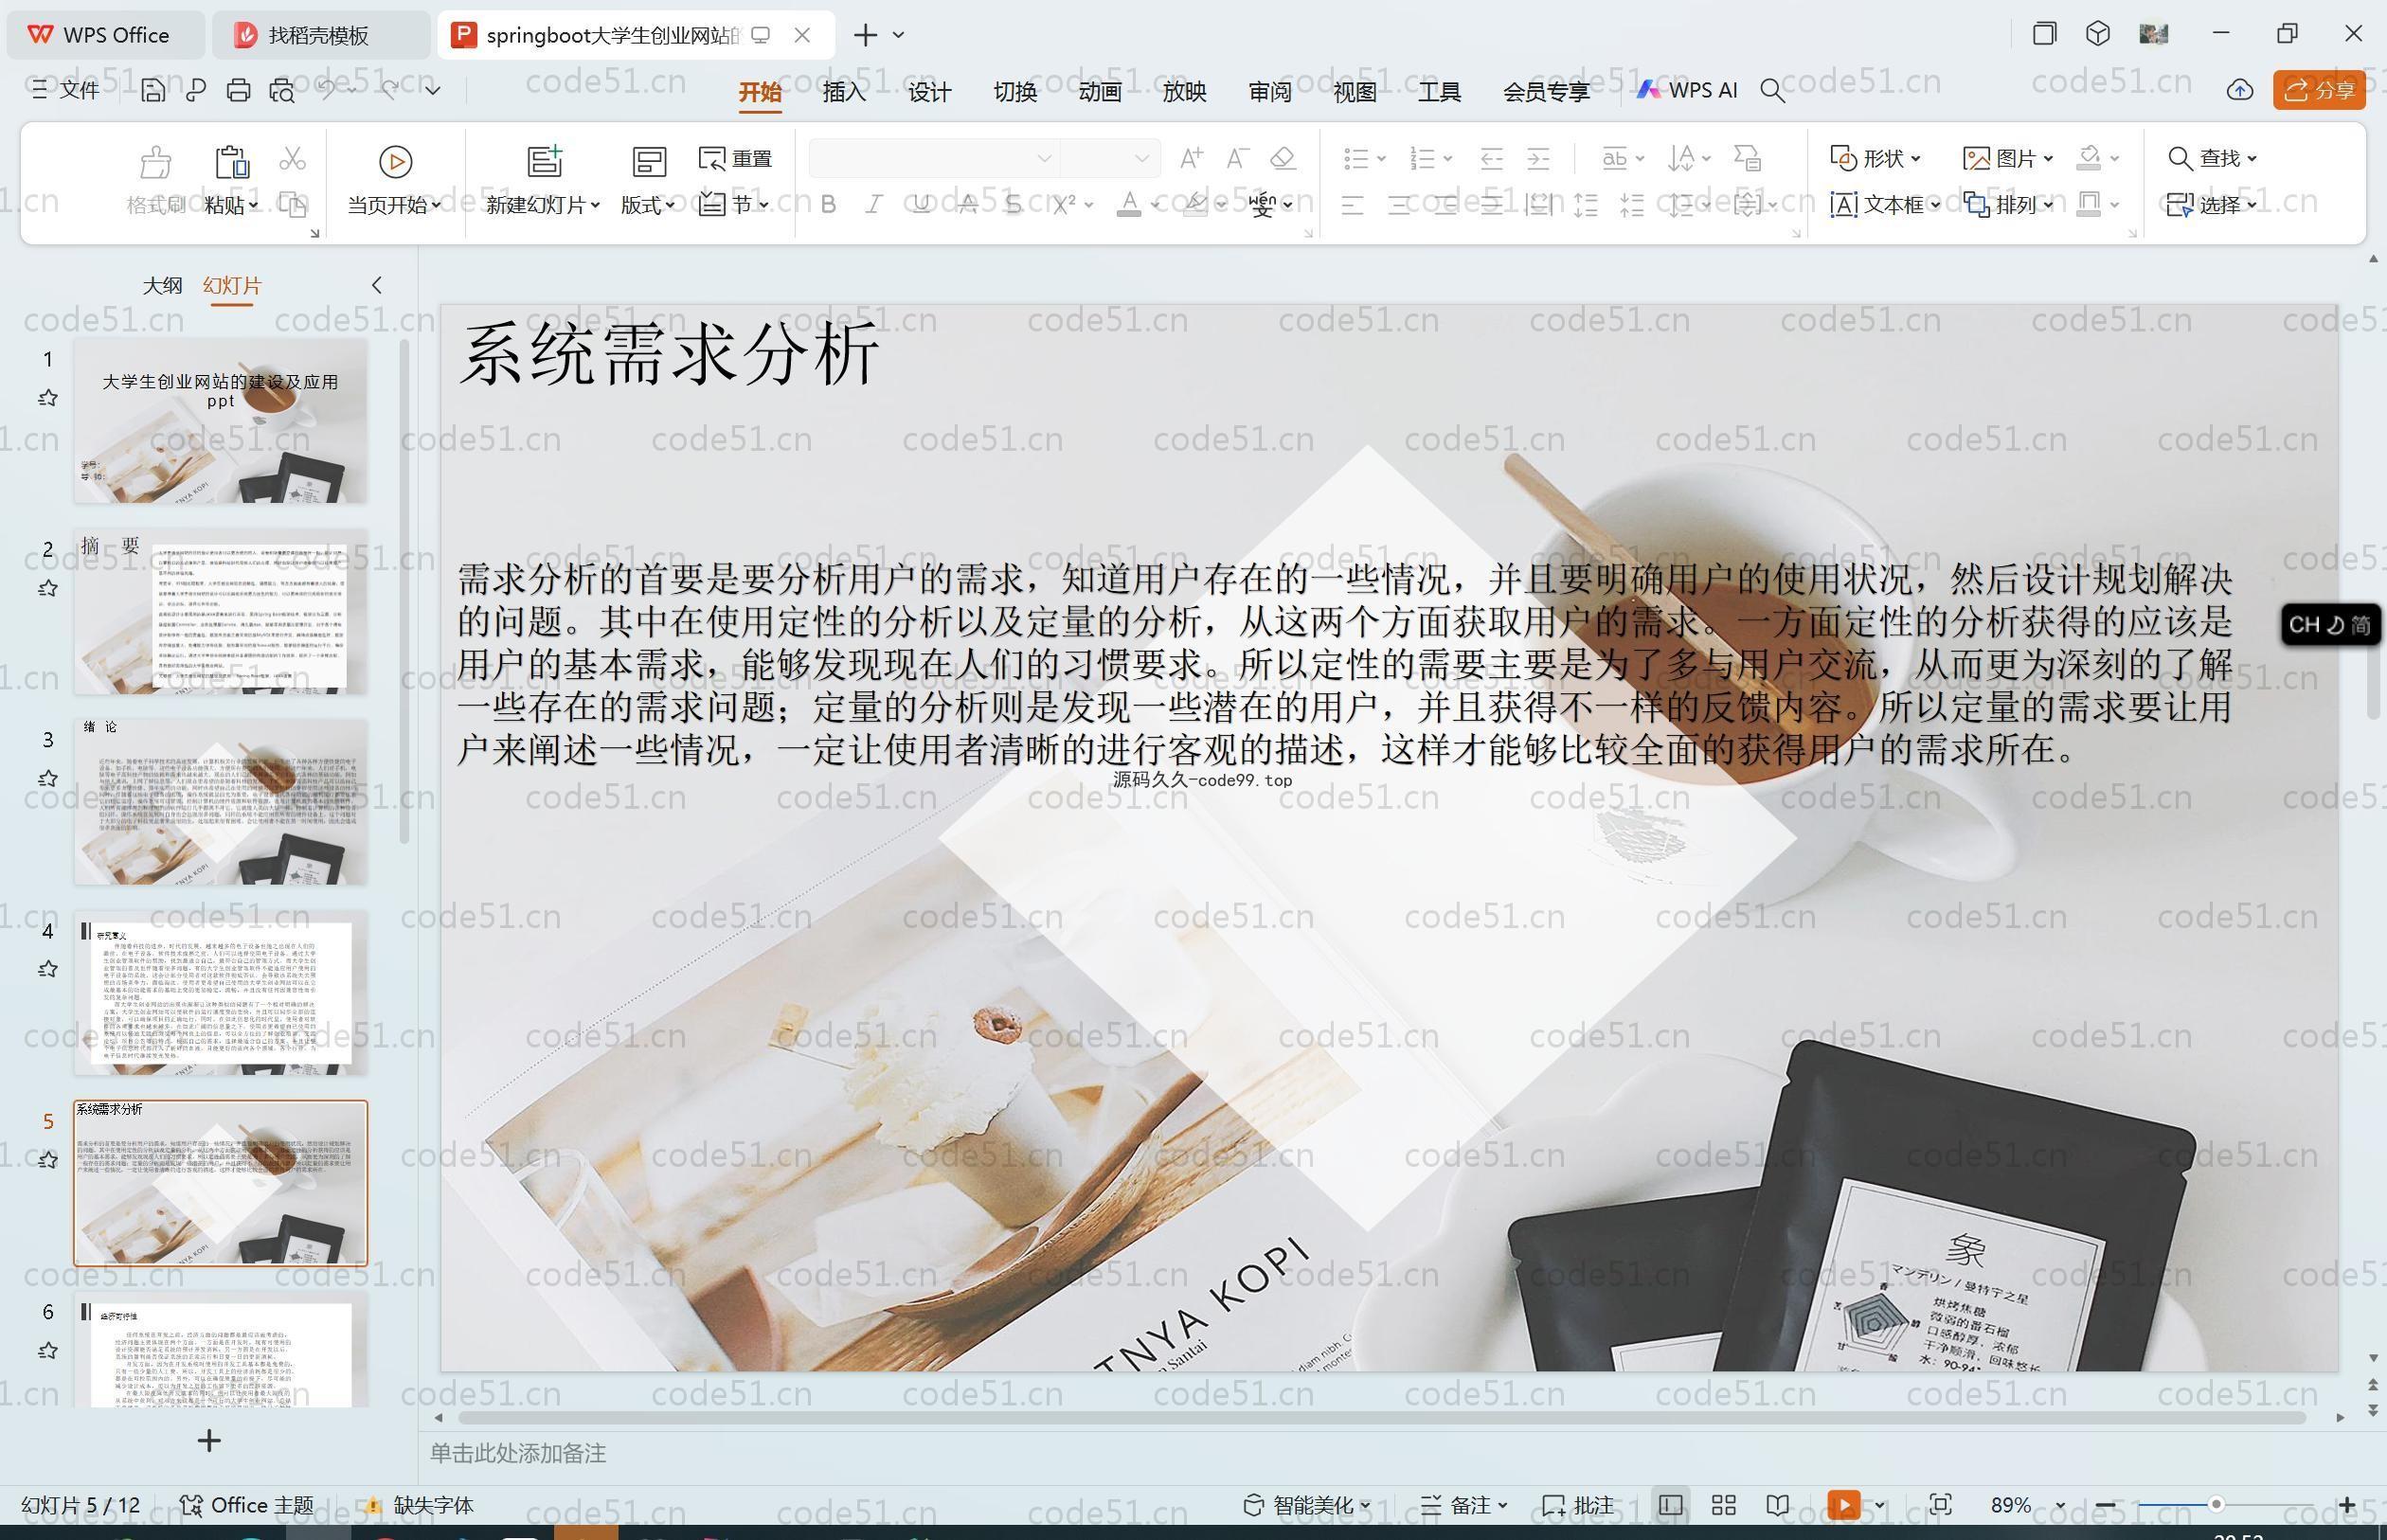2387x1540 pixels.
Task: Click the Paste clipboard icon
Action: pos(231,161)
